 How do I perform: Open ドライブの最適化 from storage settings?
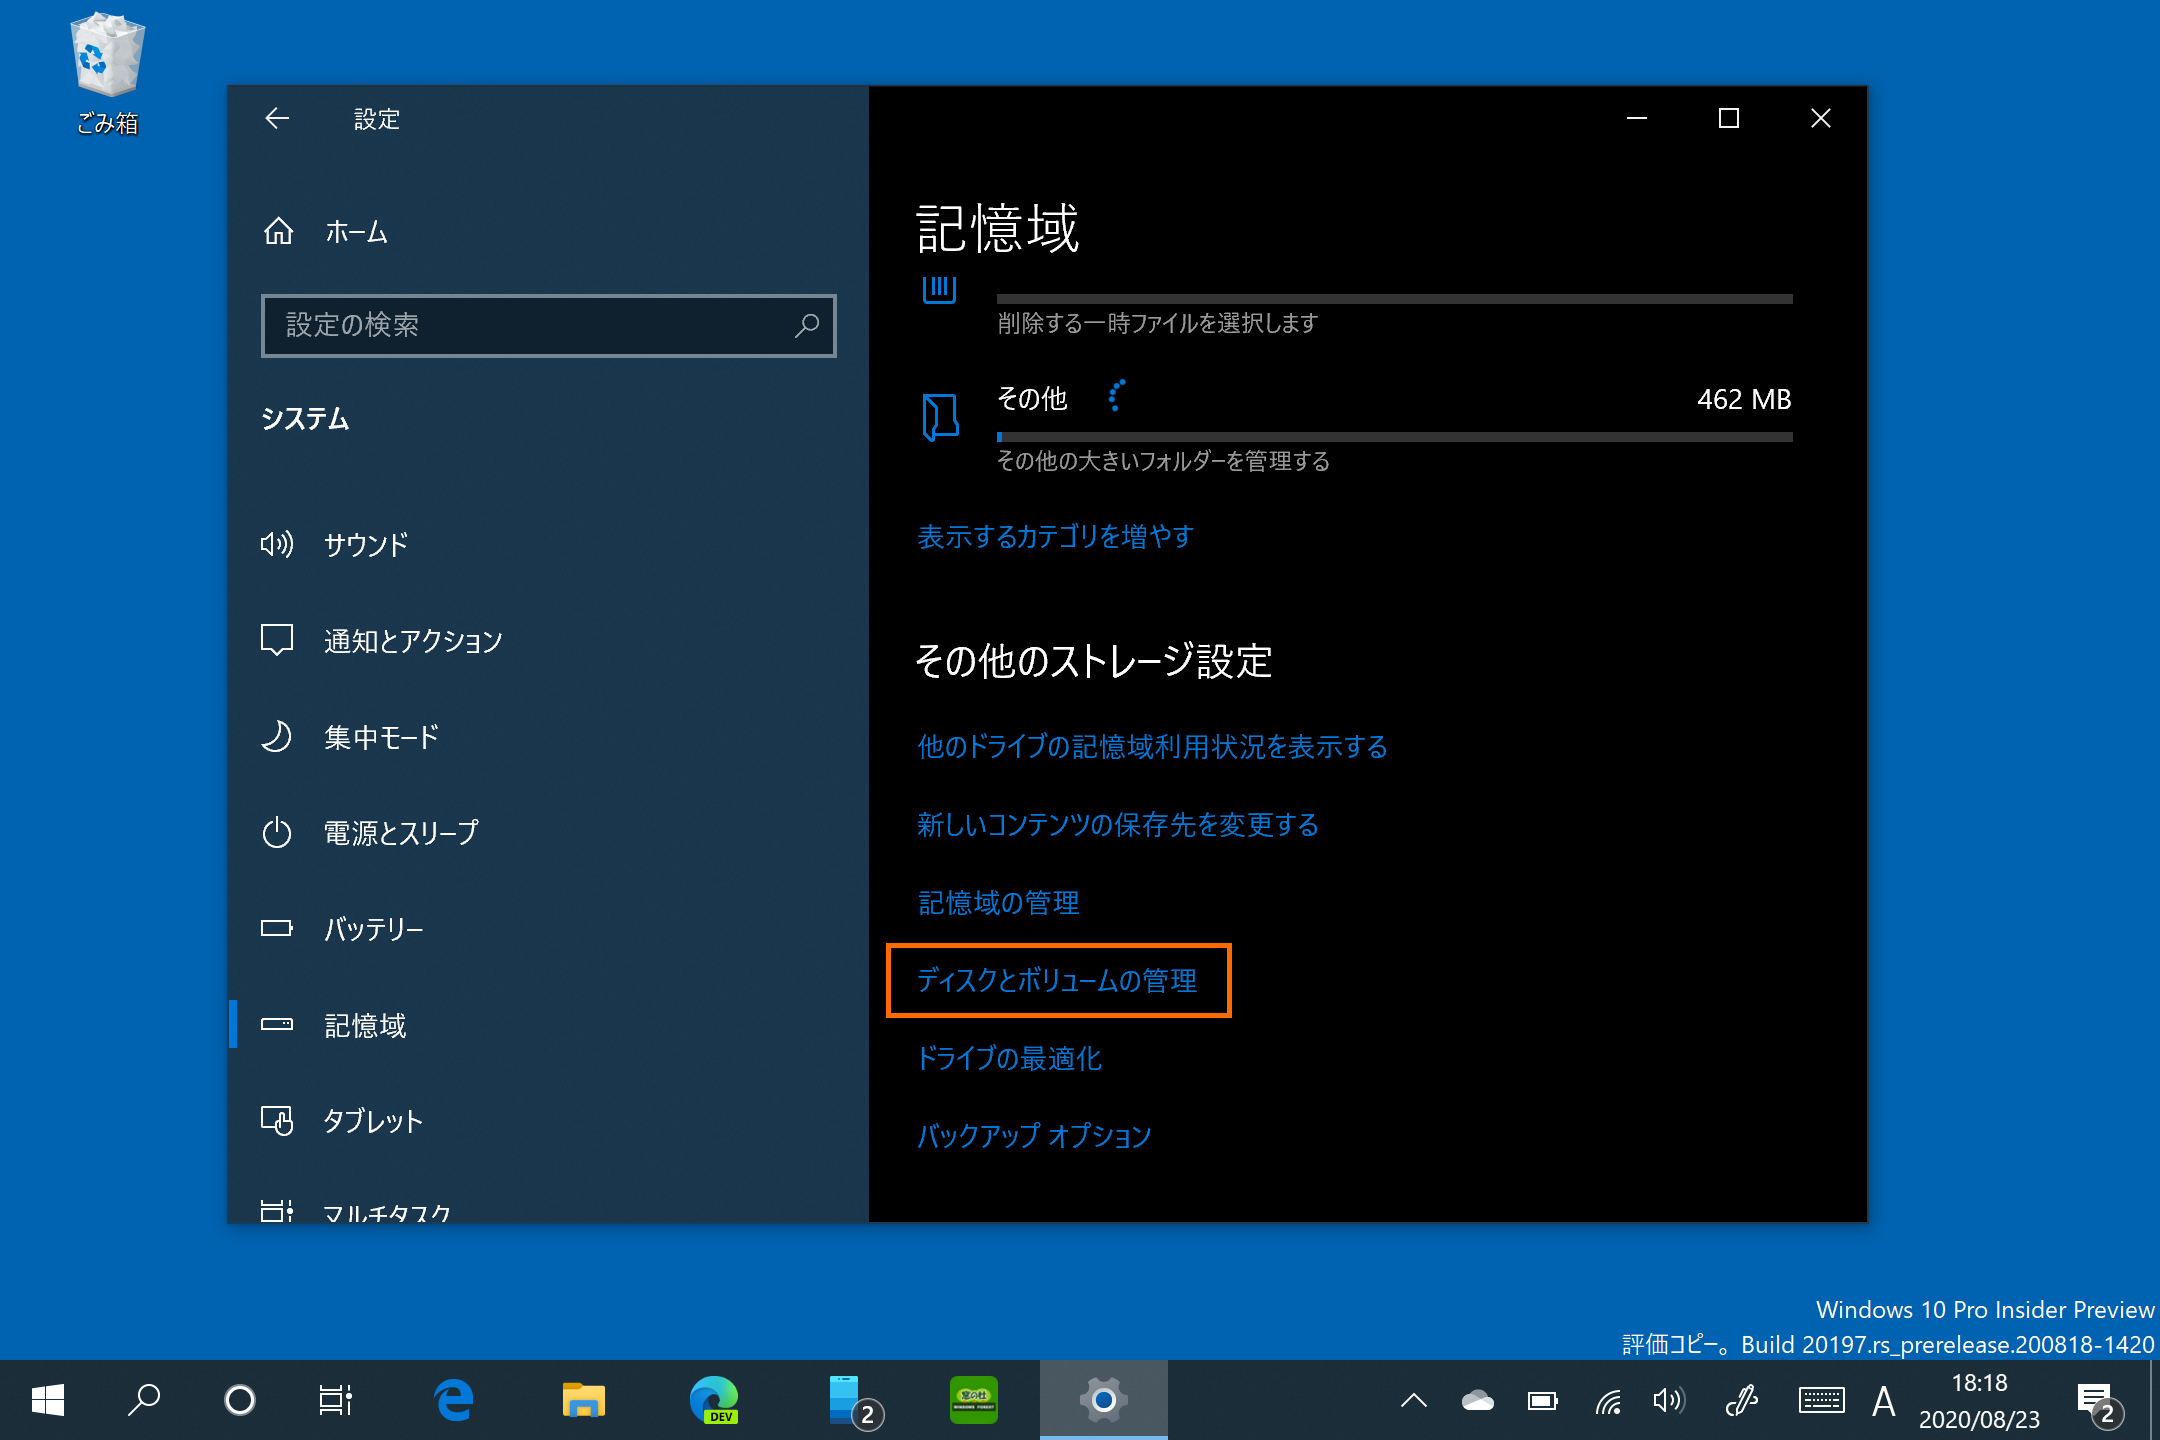coord(1010,1059)
